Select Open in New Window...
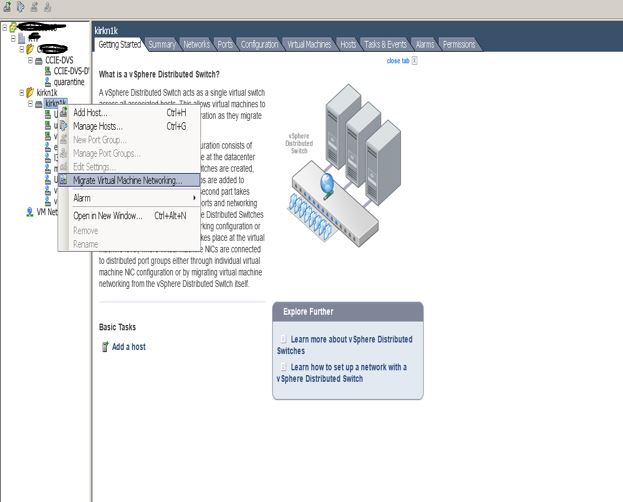 point(129,216)
